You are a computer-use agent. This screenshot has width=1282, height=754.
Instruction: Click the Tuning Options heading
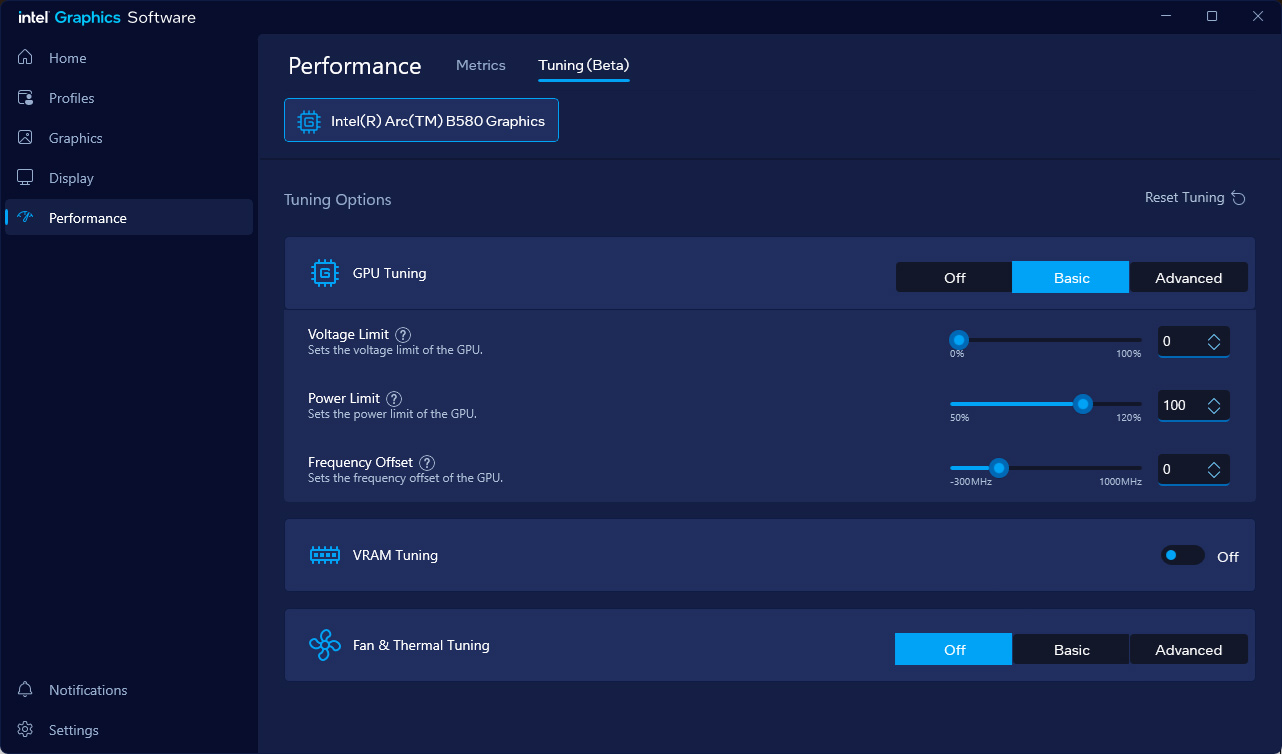click(338, 200)
